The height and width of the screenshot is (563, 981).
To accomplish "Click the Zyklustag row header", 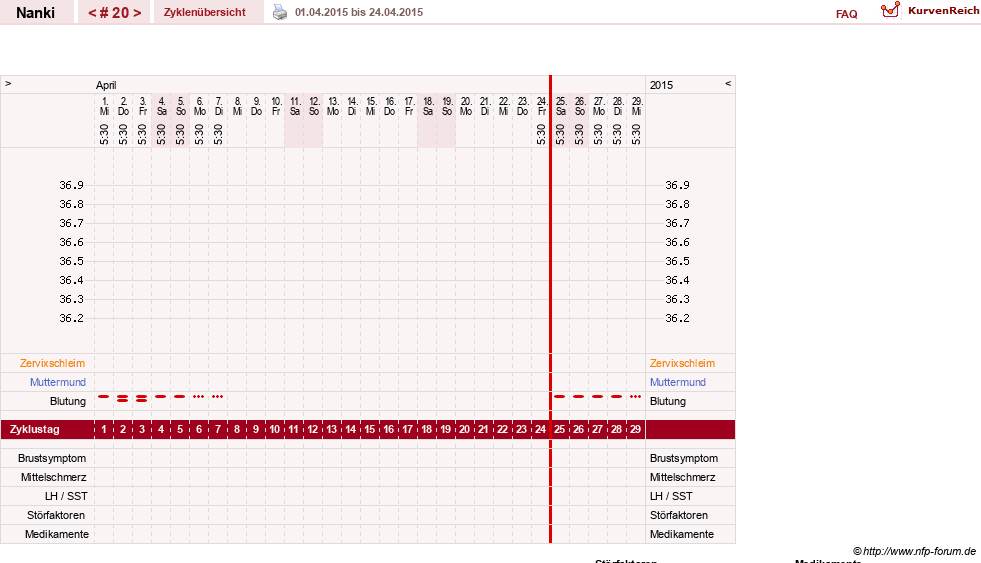I will point(34,429).
